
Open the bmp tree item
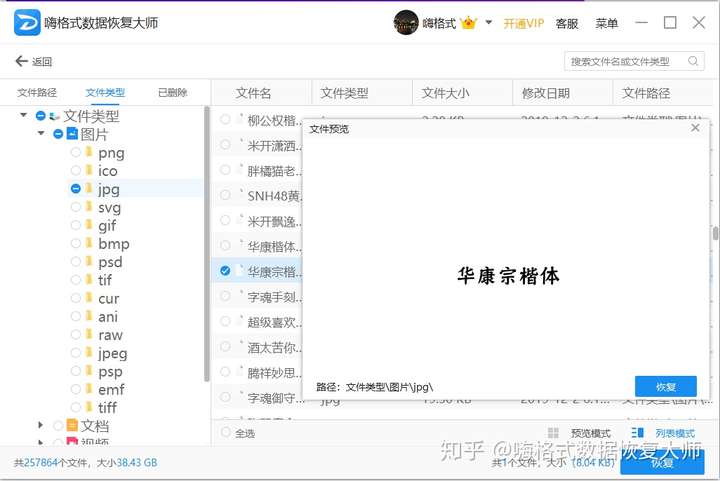(x=113, y=244)
